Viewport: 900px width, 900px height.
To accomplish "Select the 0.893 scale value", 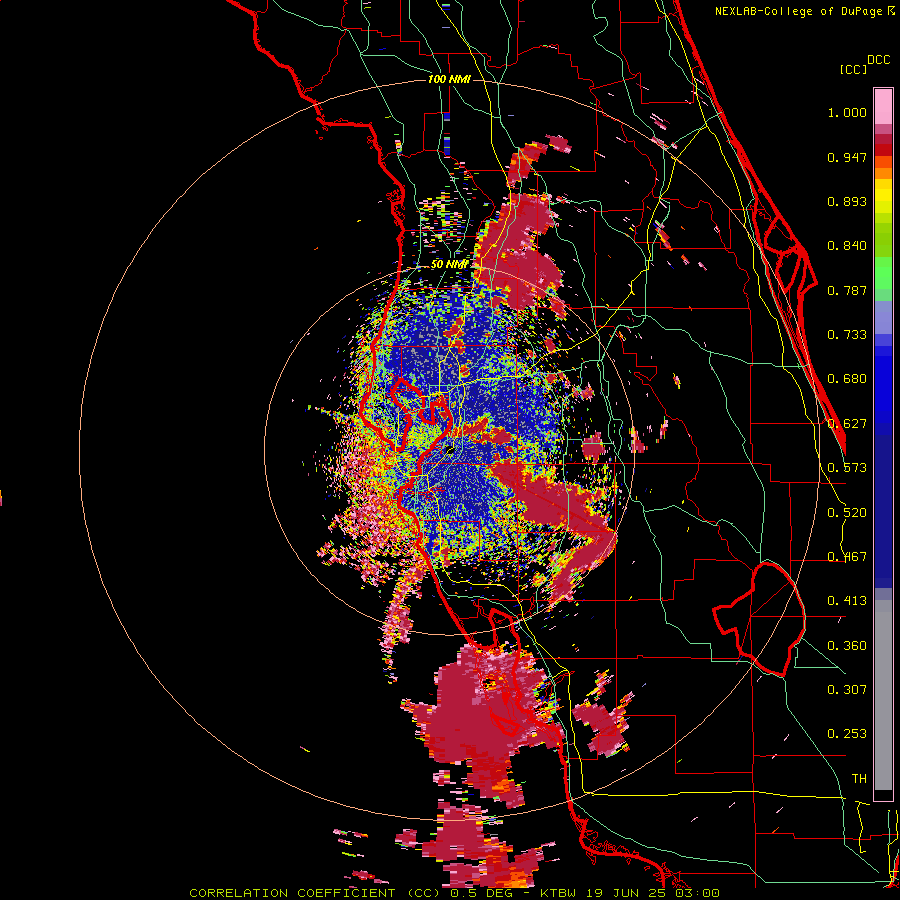I will click(847, 201).
